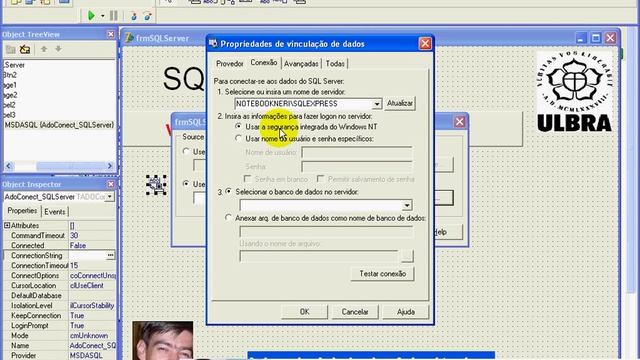Toggle the 'Senha em branco' checkbox
Screen dimensions: 640x360
pyautogui.click(x=247, y=179)
